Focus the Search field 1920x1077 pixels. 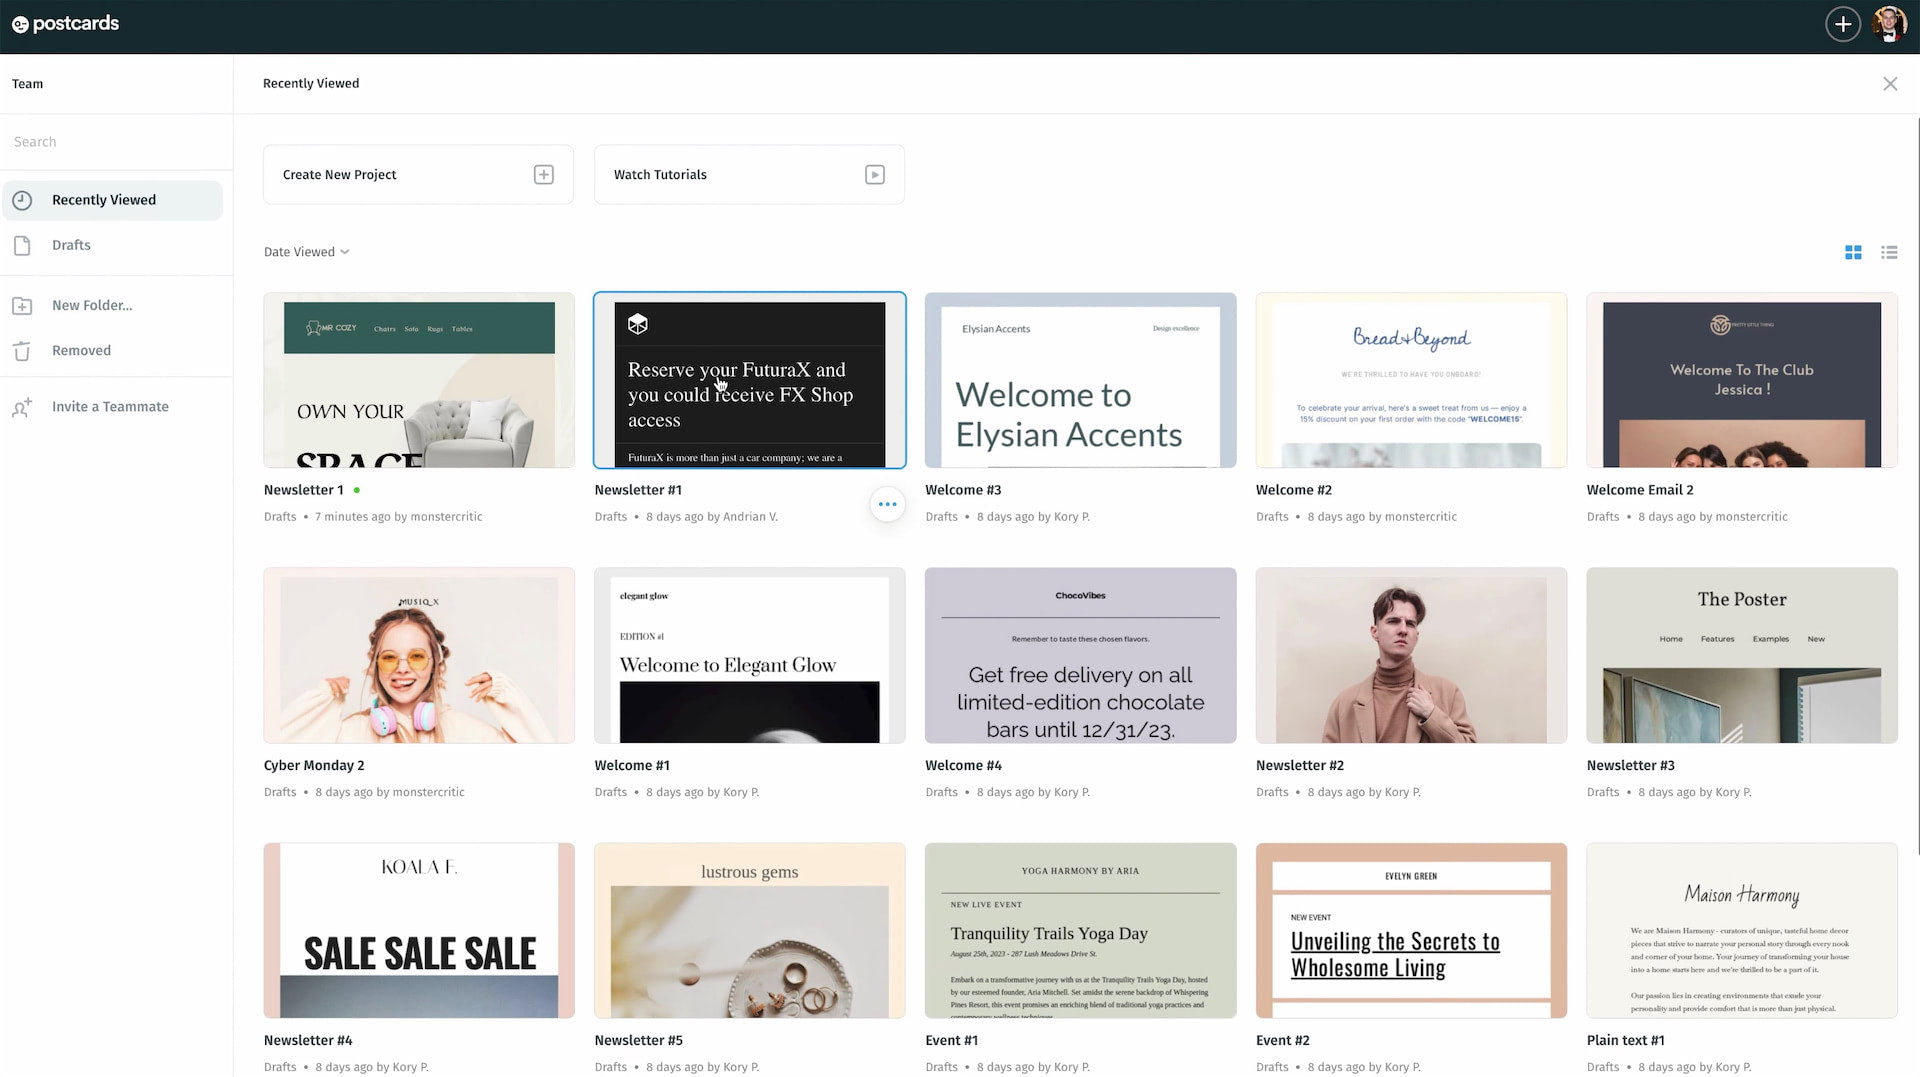pos(116,142)
